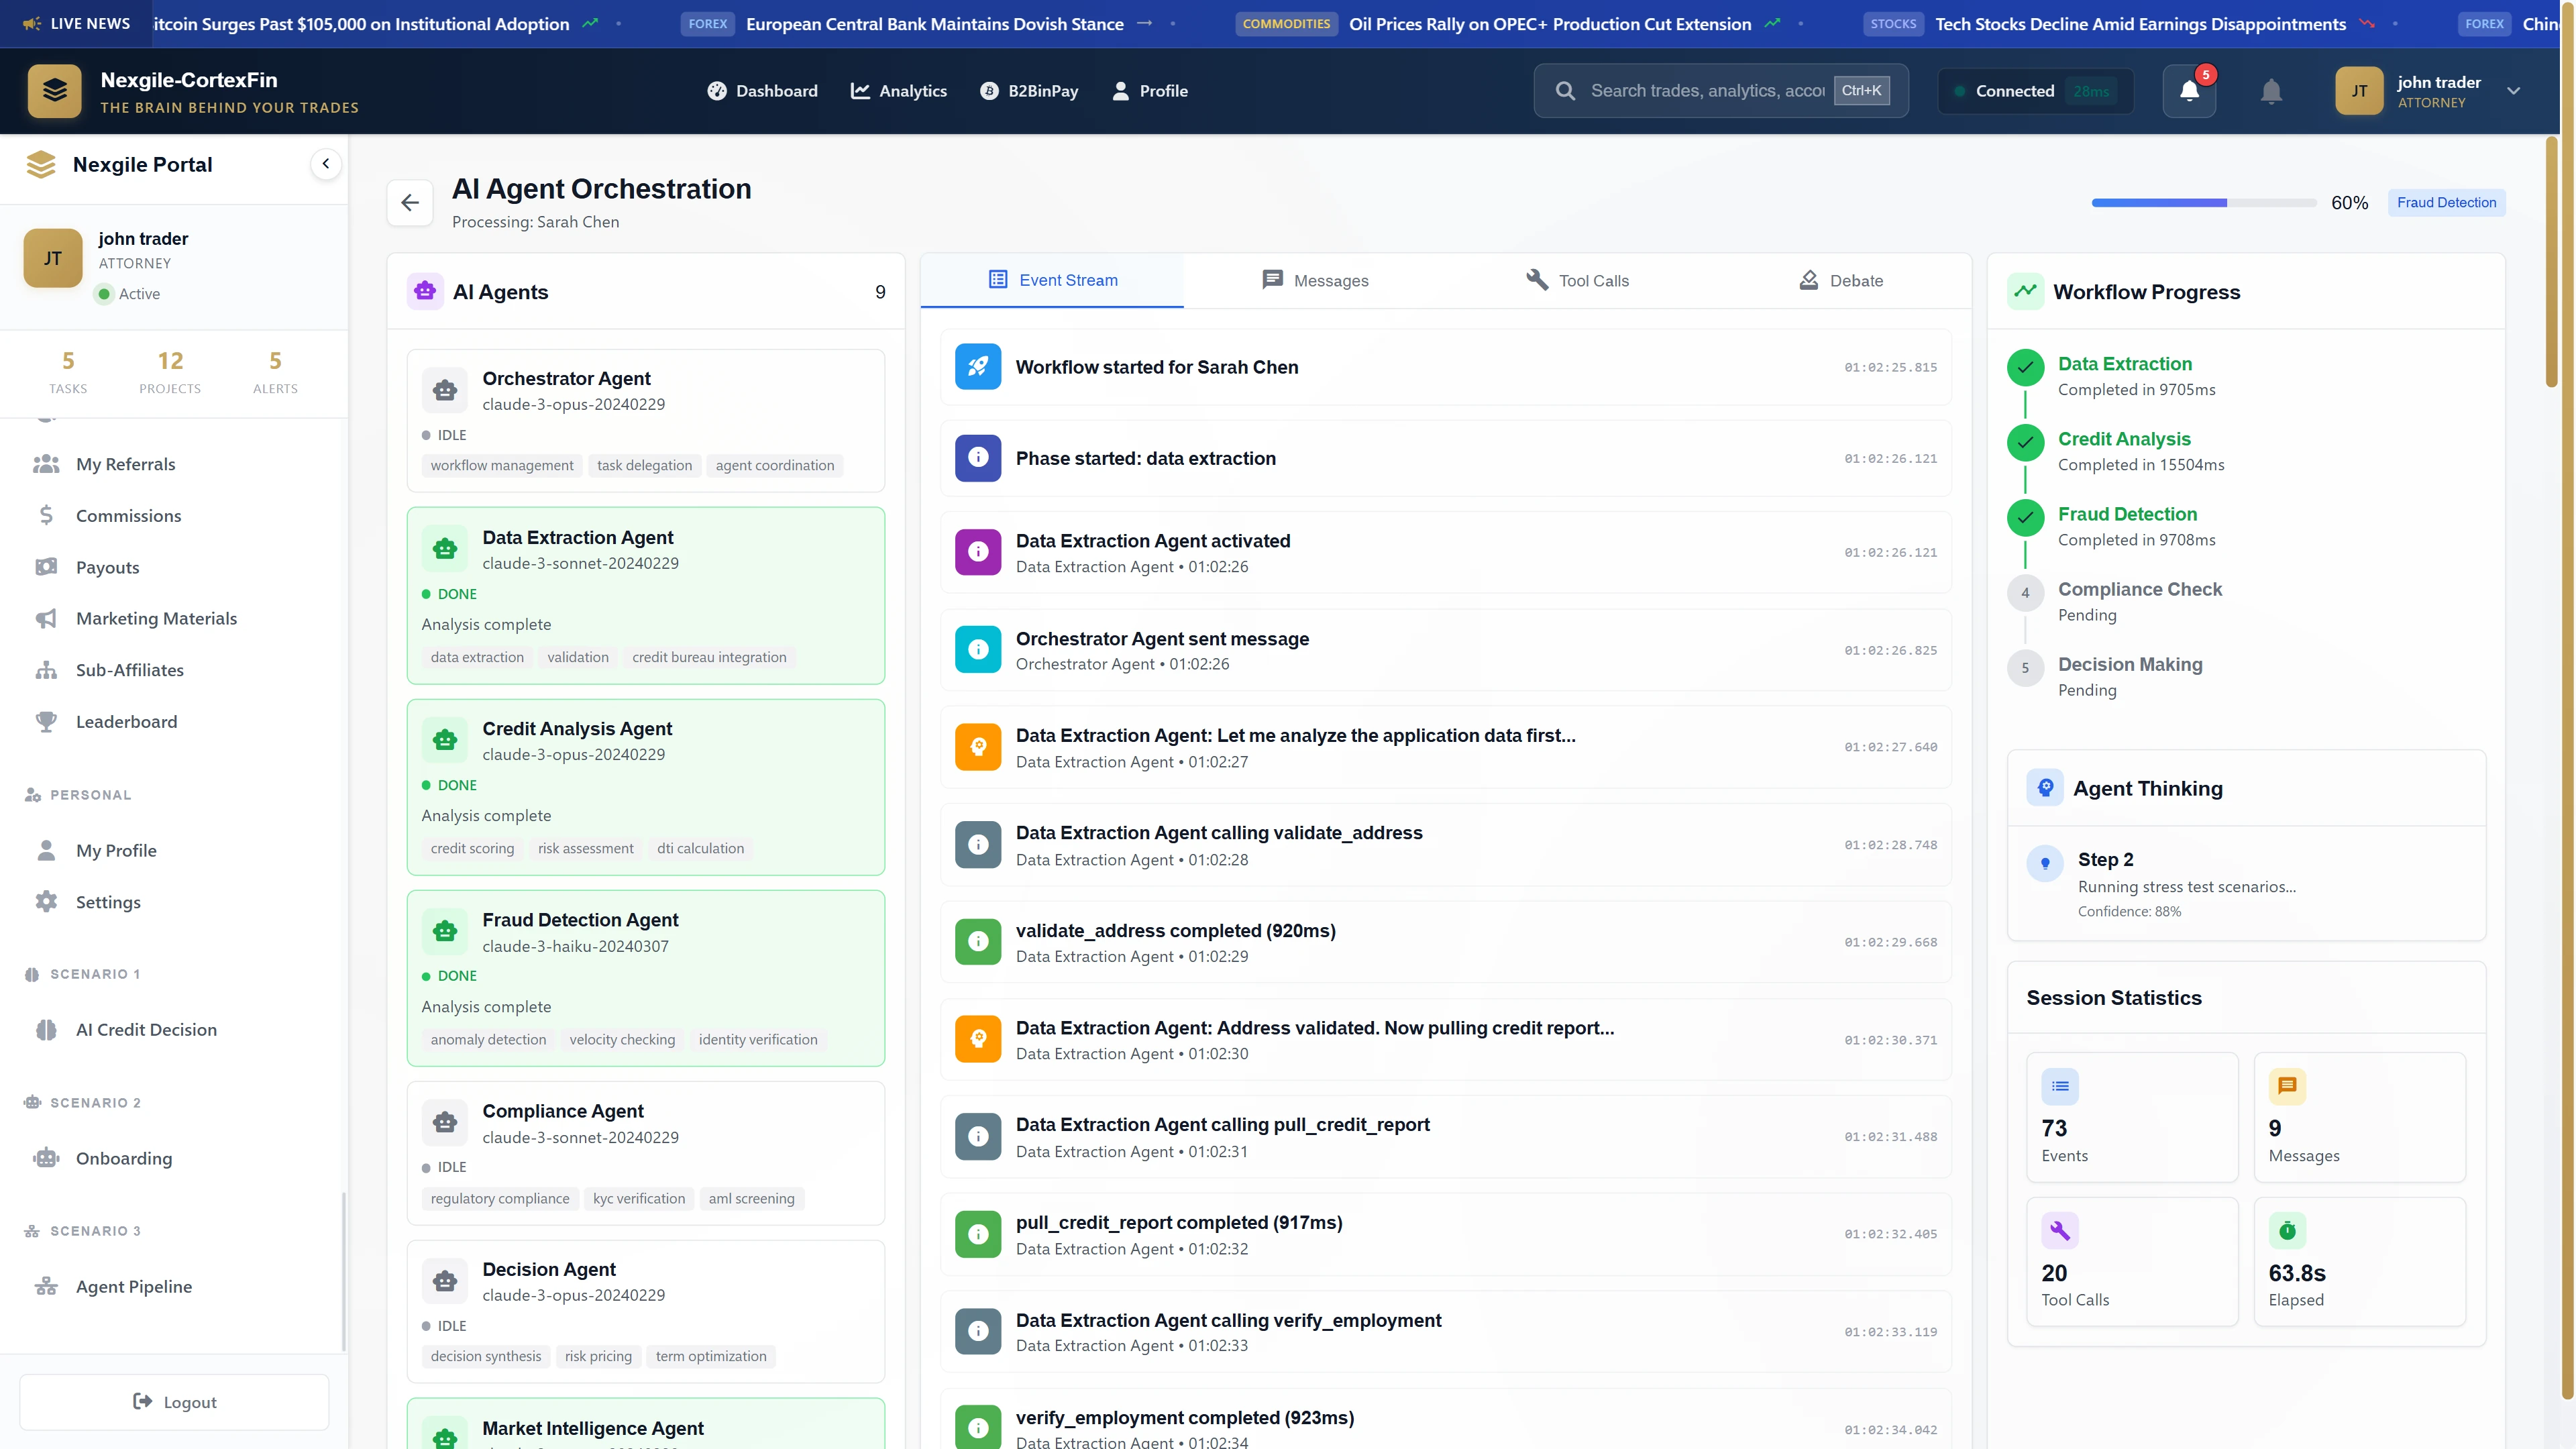Open the Search trades input via magnifier icon
The image size is (2576, 1449).
click(x=1565, y=90)
